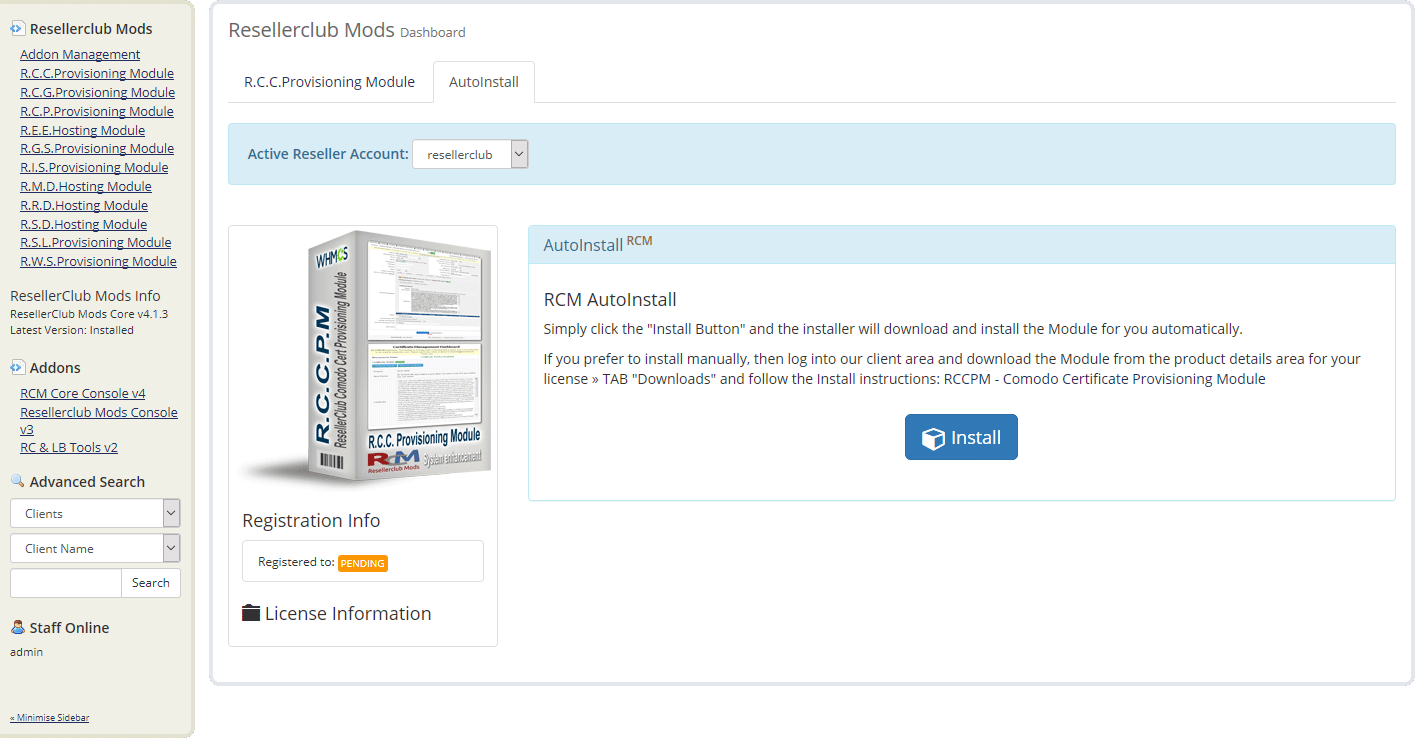This screenshot has height=738, width=1415.
Task: Go to R.E.E.Hosting Module
Action: point(82,130)
